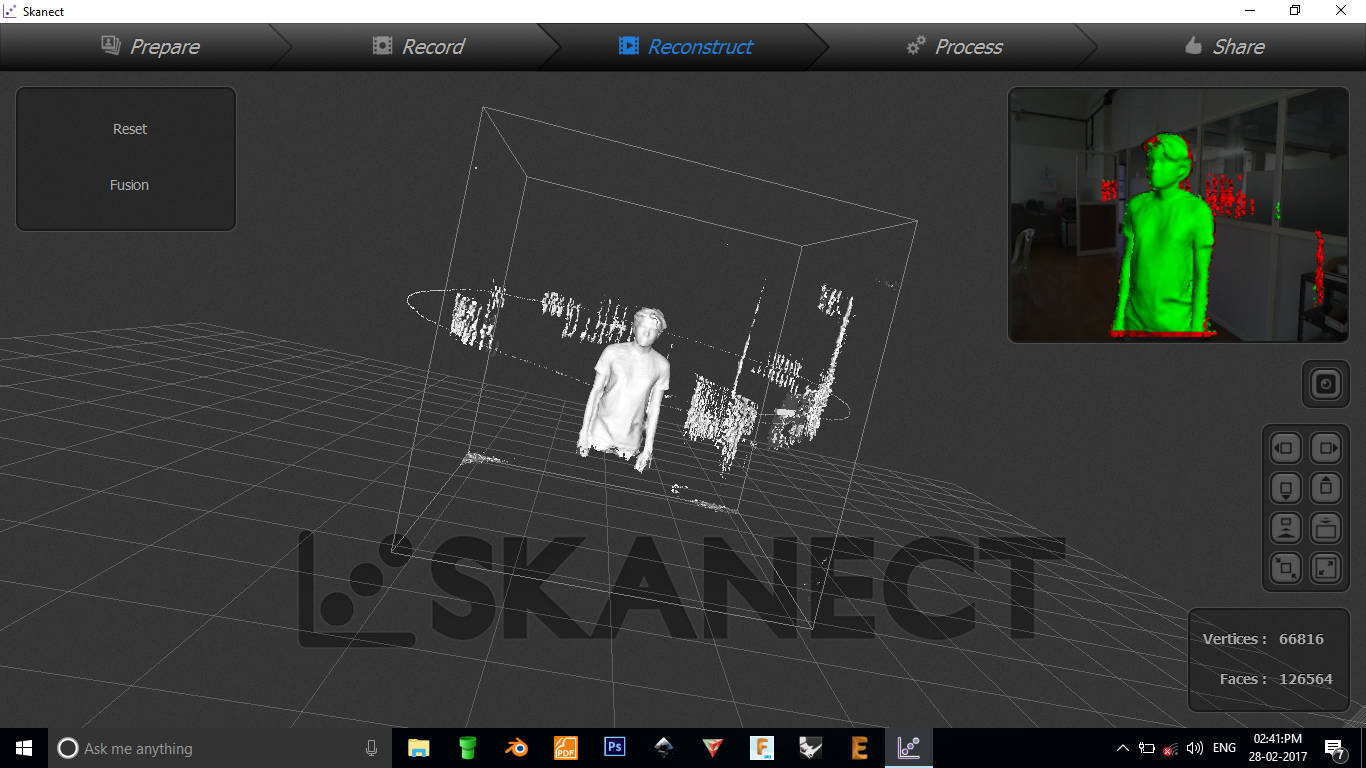Go to the Process tab

coord(954,46)
